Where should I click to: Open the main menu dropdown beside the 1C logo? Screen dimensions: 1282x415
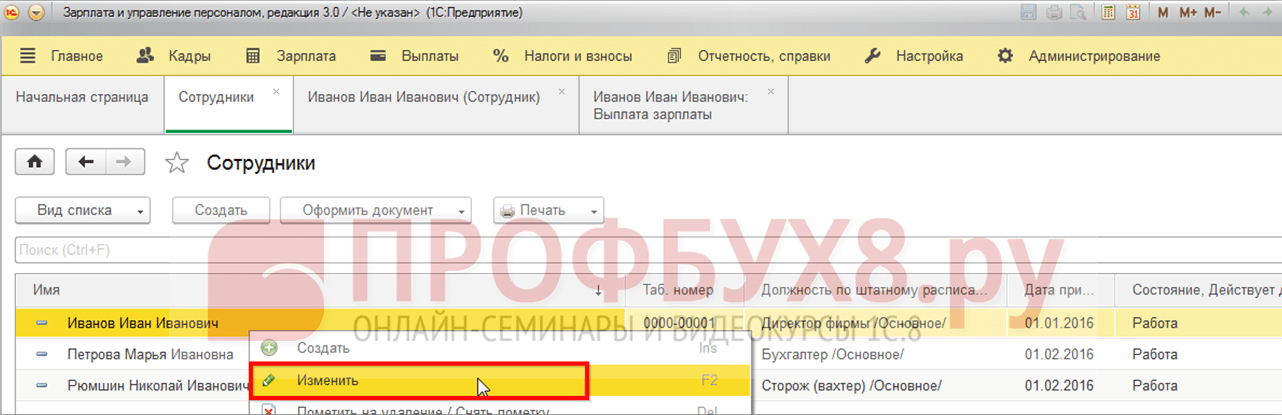click(36, 13)
